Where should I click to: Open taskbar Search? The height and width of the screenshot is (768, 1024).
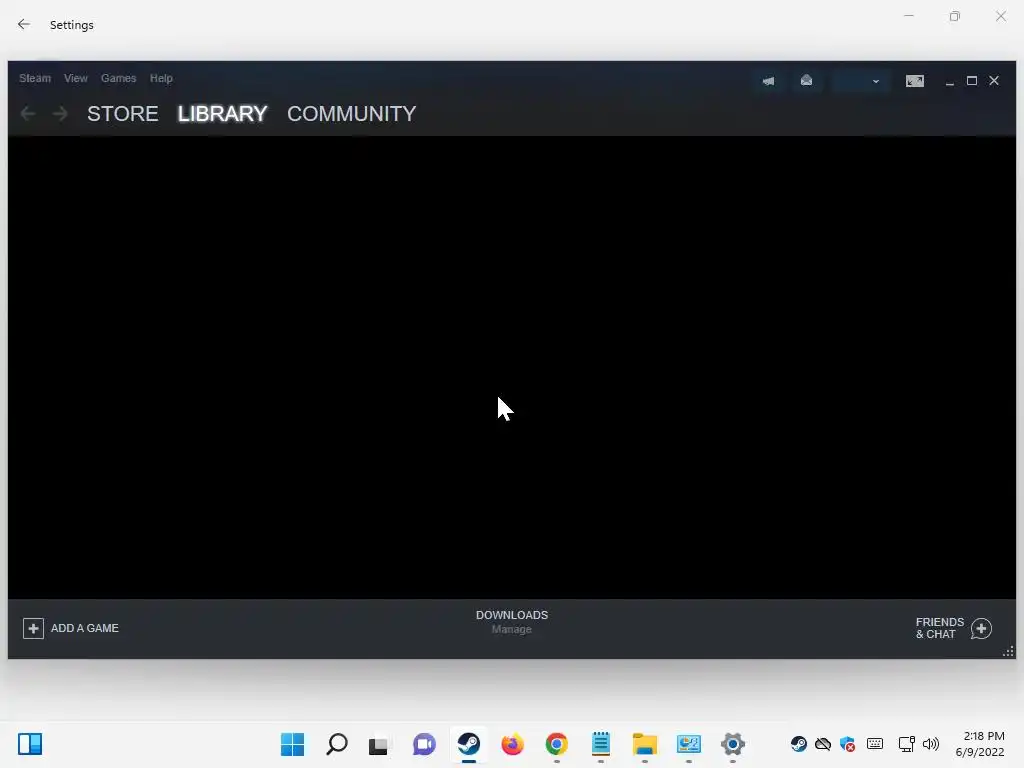(337, 744)
